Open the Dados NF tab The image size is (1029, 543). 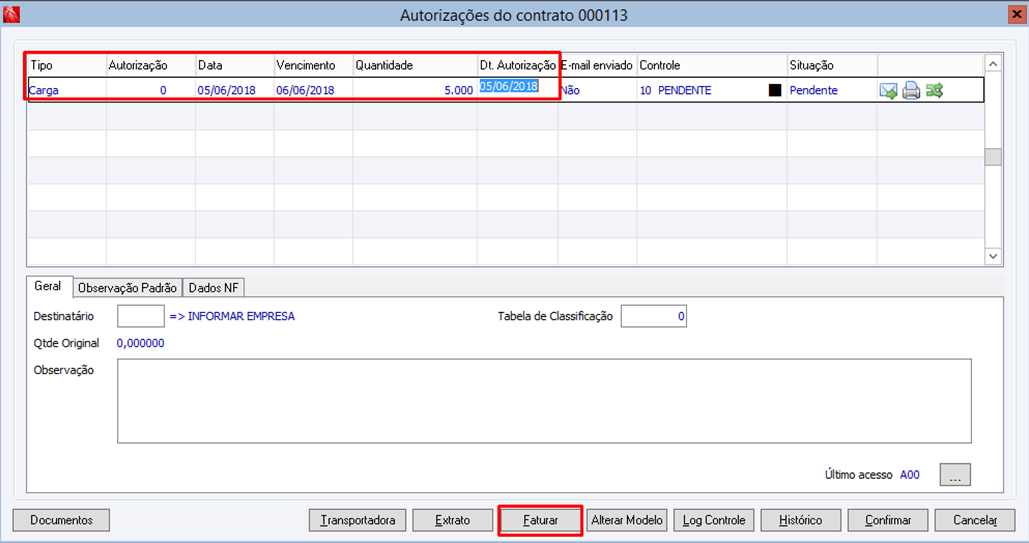point(213,288)
